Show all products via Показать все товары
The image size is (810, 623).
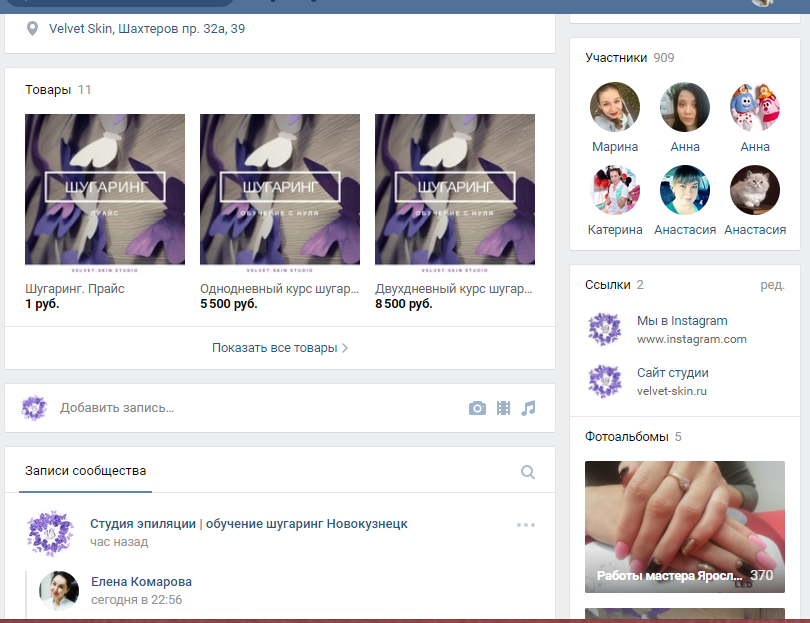tap(280, 348)
